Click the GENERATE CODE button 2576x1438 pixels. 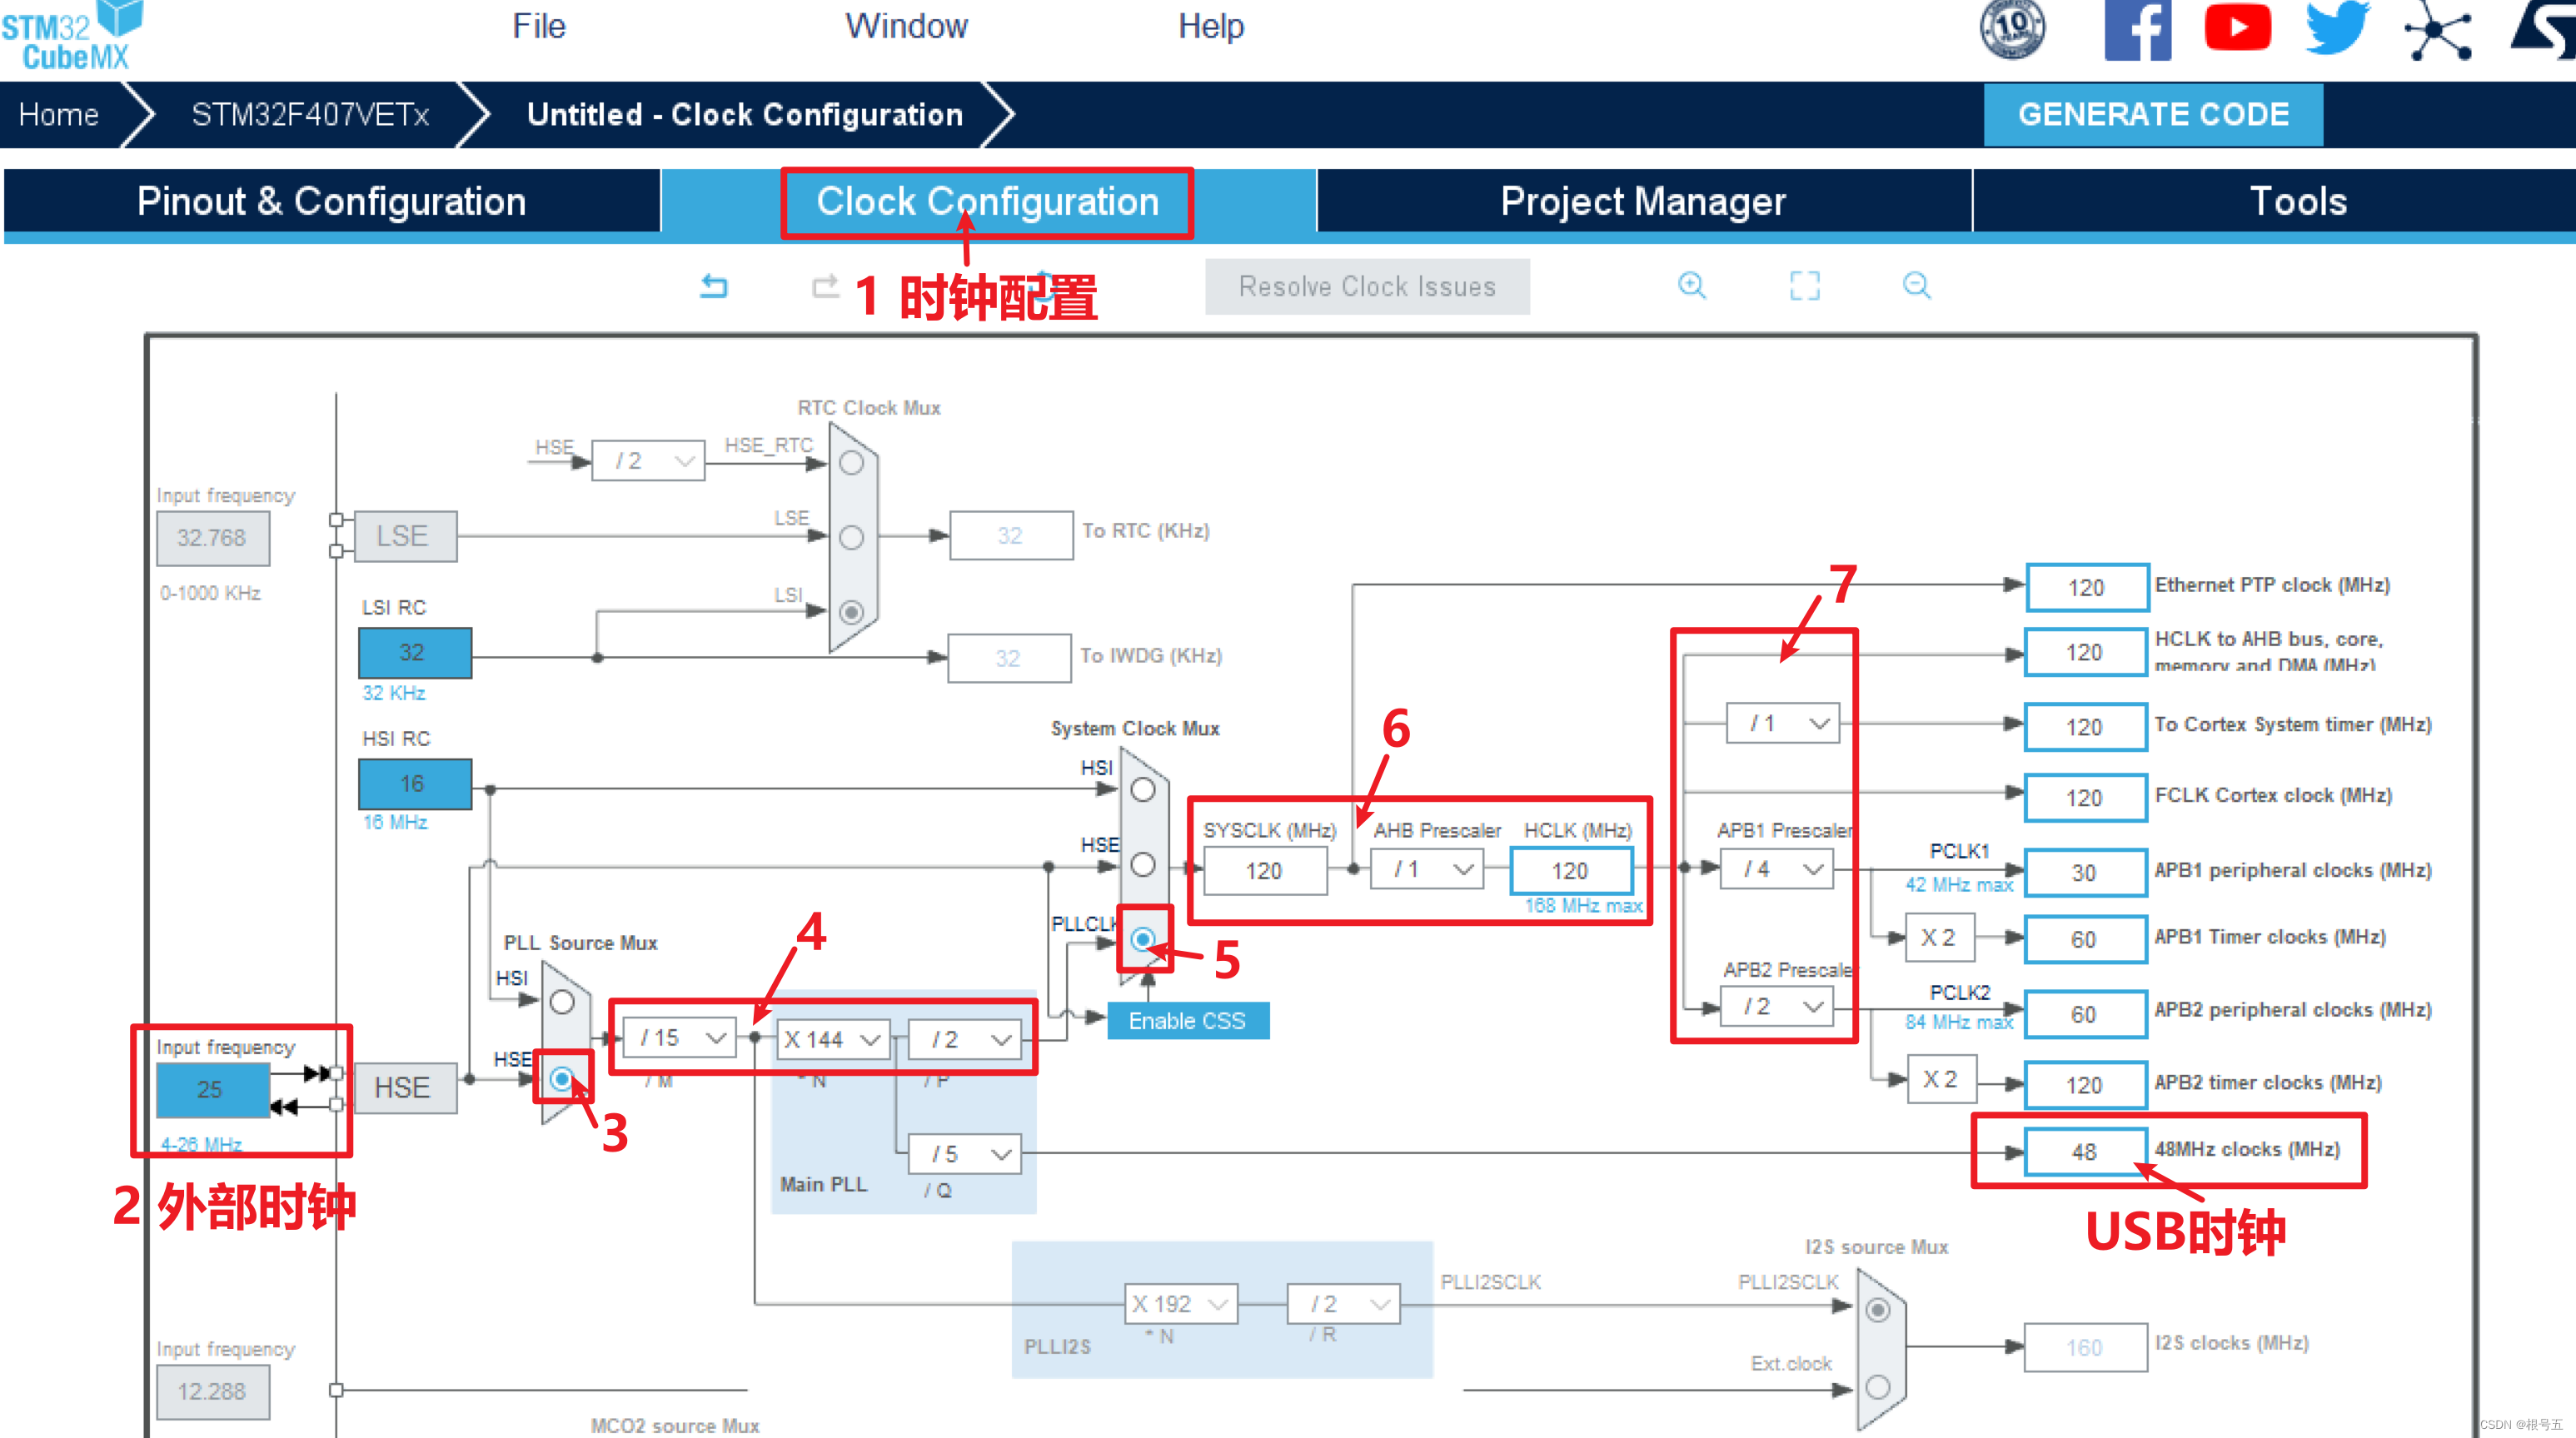[x=2152, y=115]
